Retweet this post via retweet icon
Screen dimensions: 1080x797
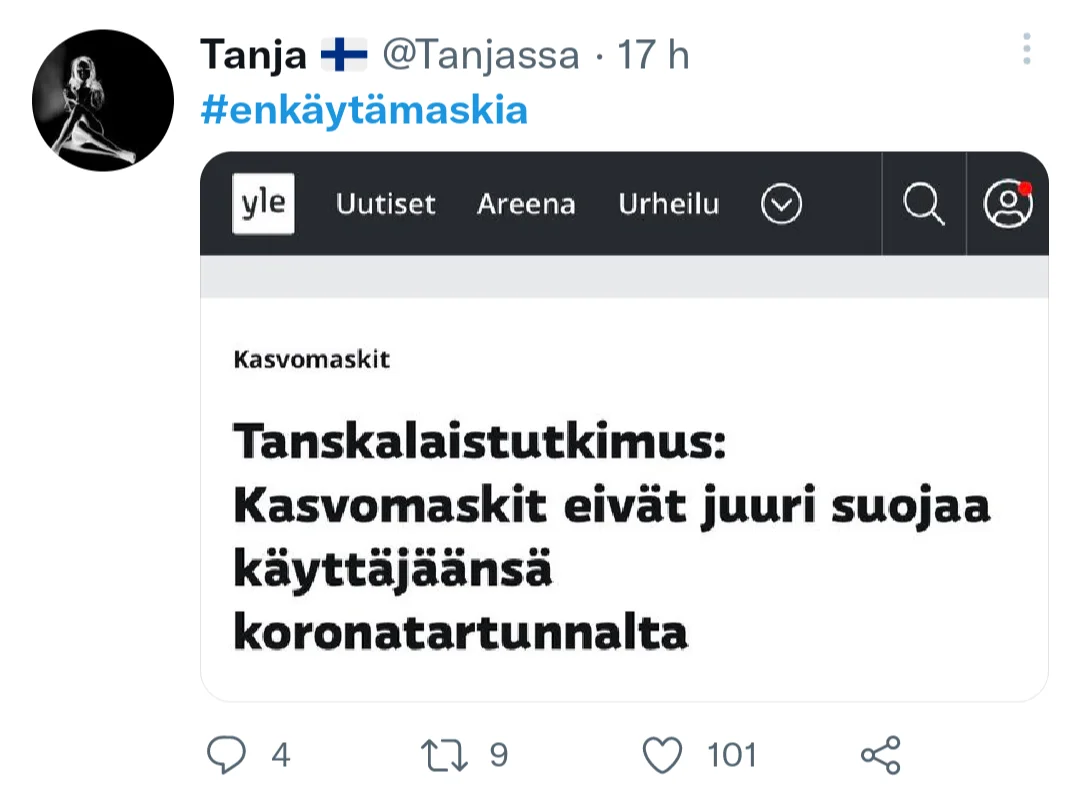point(446,755)
